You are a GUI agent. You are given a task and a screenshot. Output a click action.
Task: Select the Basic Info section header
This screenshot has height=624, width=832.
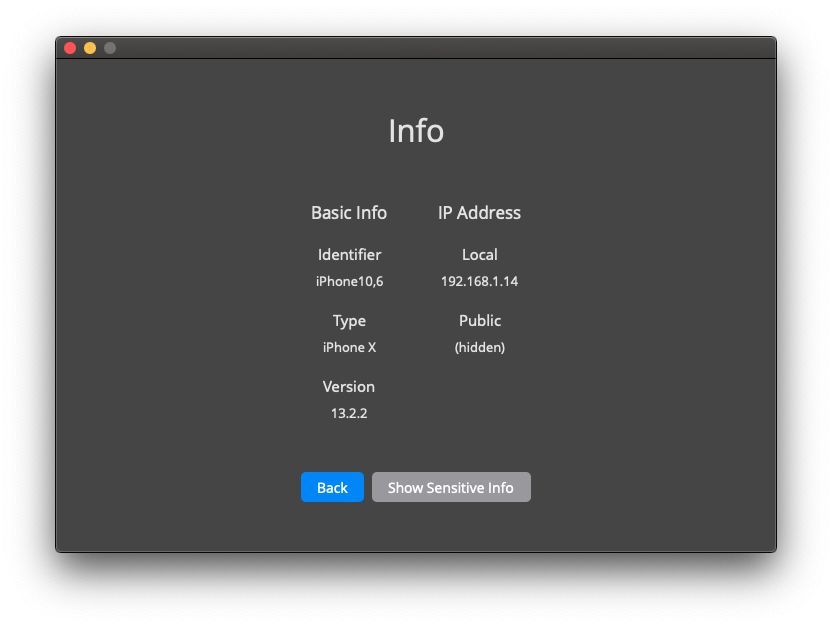(x=349, y=213)
